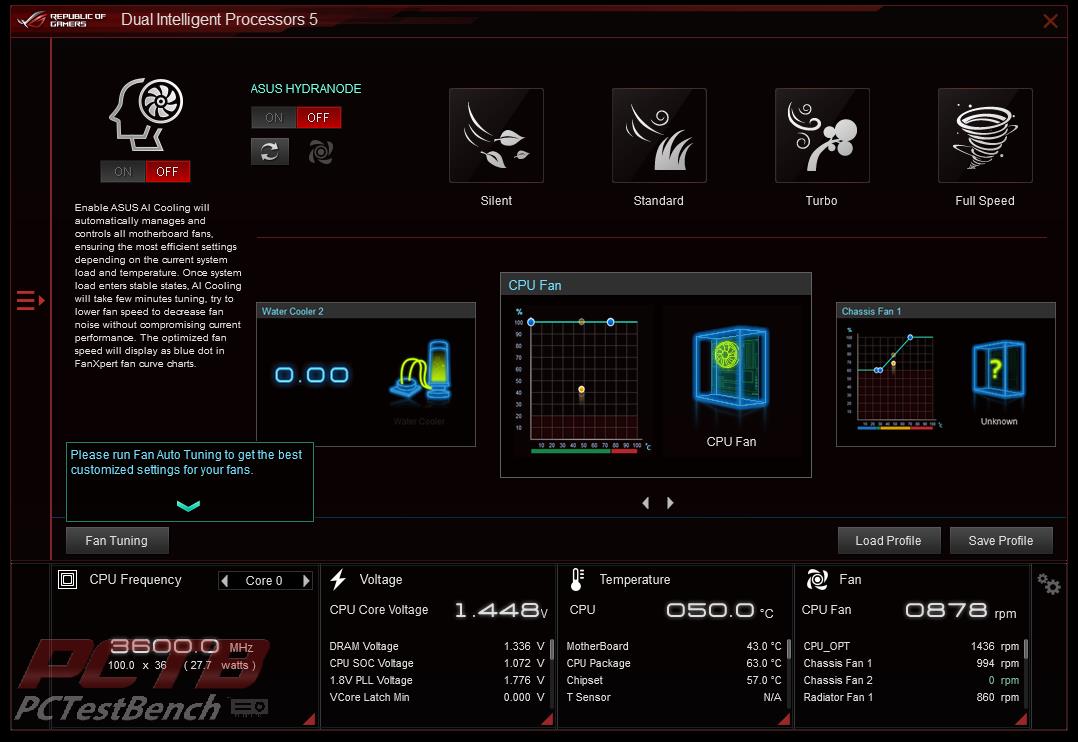Choose the Turbo fan mode icon
This screenshot has width=1078, height=742.
tap(822, 135)
